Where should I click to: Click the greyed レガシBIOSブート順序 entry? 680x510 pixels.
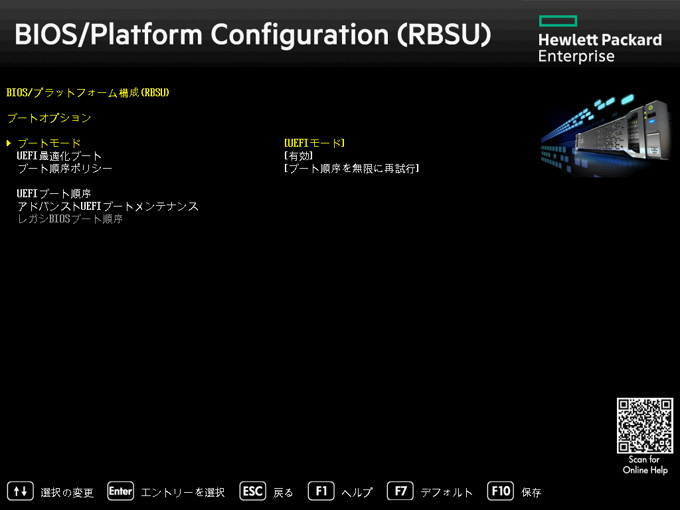70,219
